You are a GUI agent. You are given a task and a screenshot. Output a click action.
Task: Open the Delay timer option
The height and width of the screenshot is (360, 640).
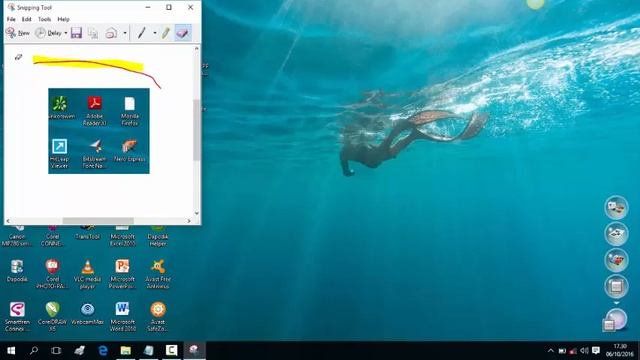48,33
